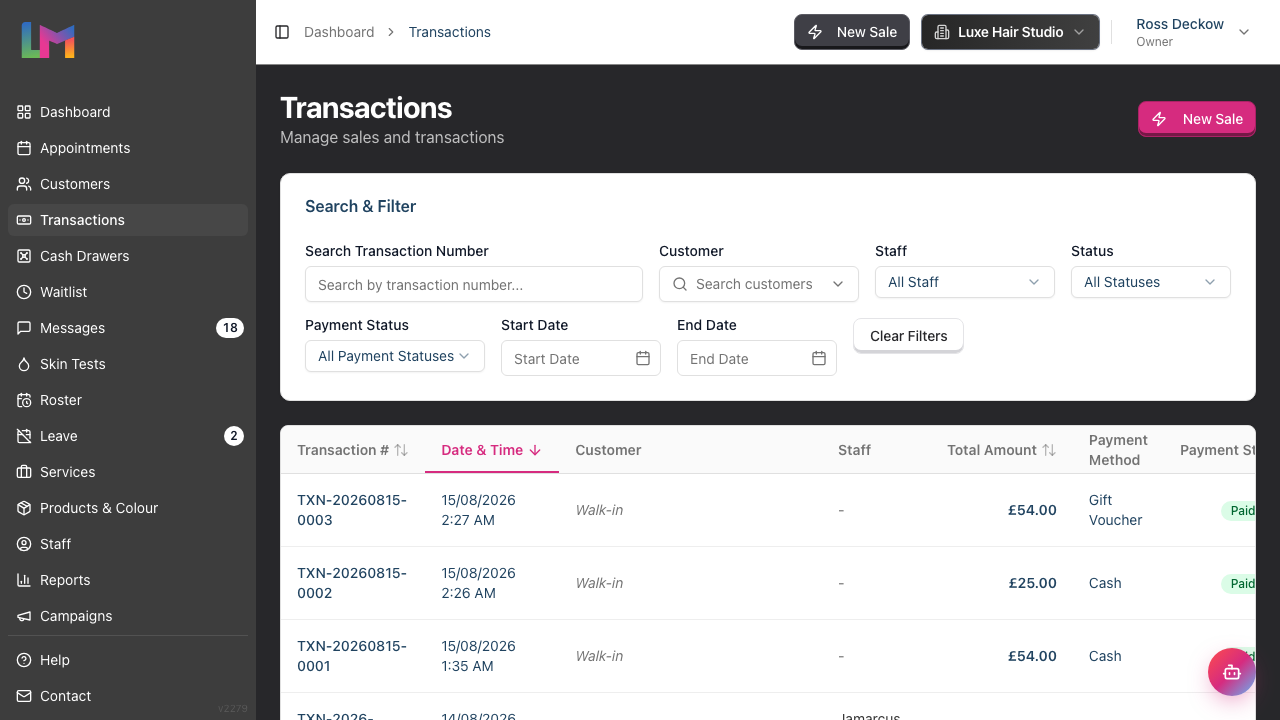Click the Start Date input field
1280x720 pixels.
point(581,358)
